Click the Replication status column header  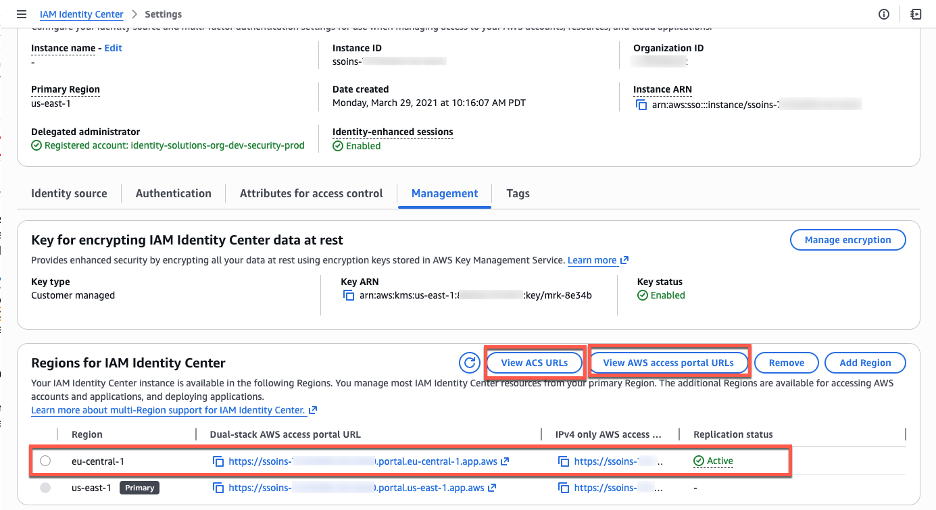(733, 435)
